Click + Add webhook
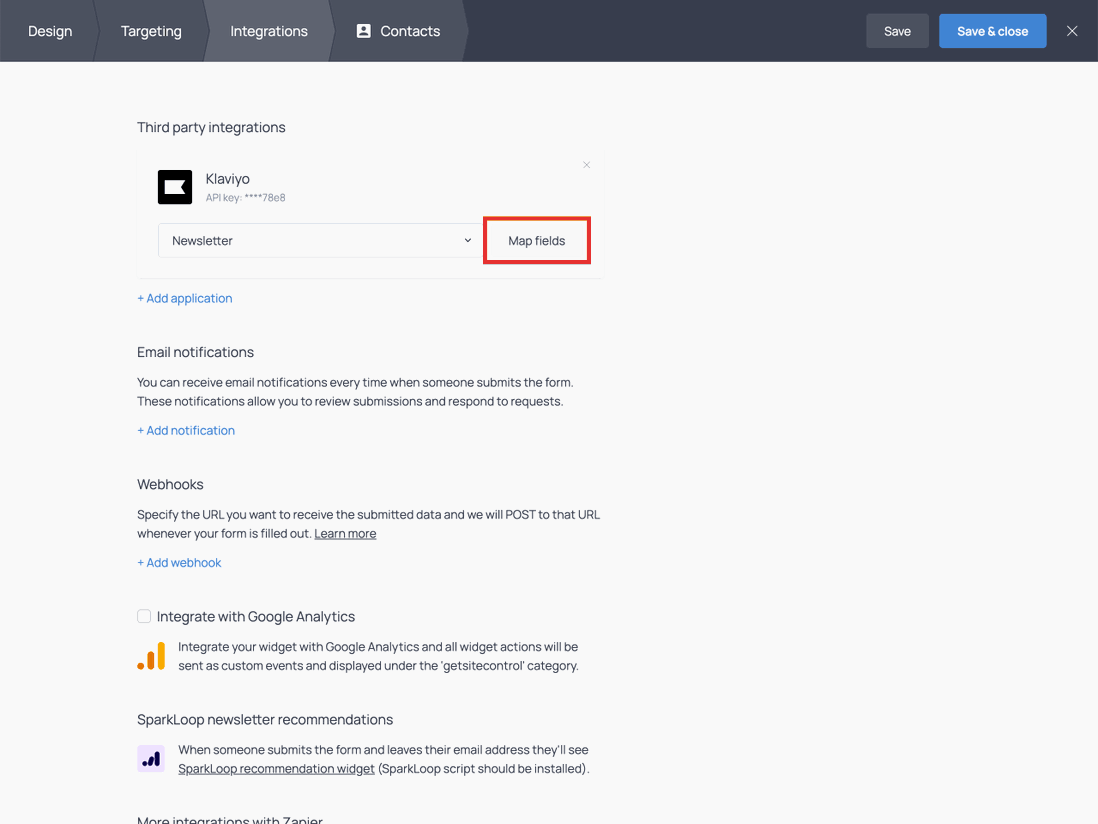This screenshot has width=1098, height=824. [179, 562]
